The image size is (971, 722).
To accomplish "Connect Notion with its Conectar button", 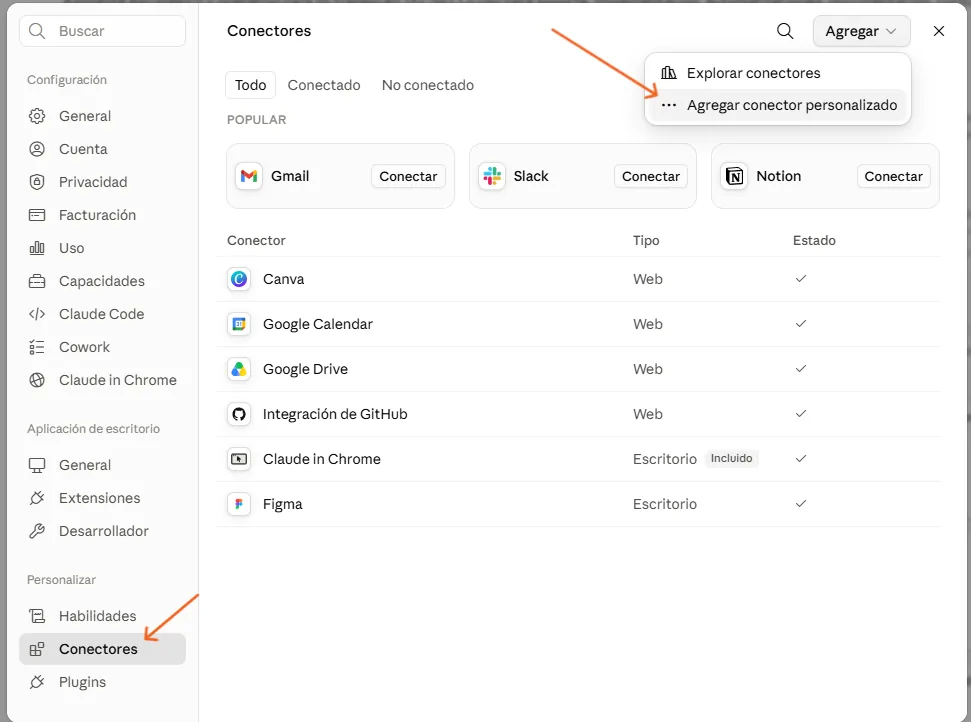I will tap(894, 176).
